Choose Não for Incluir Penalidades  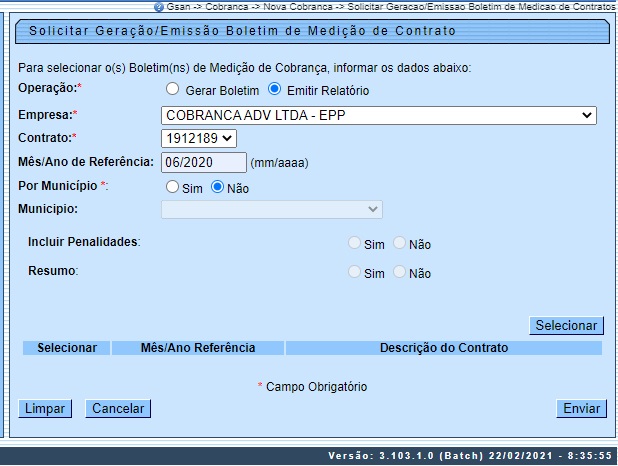[400, 243]
